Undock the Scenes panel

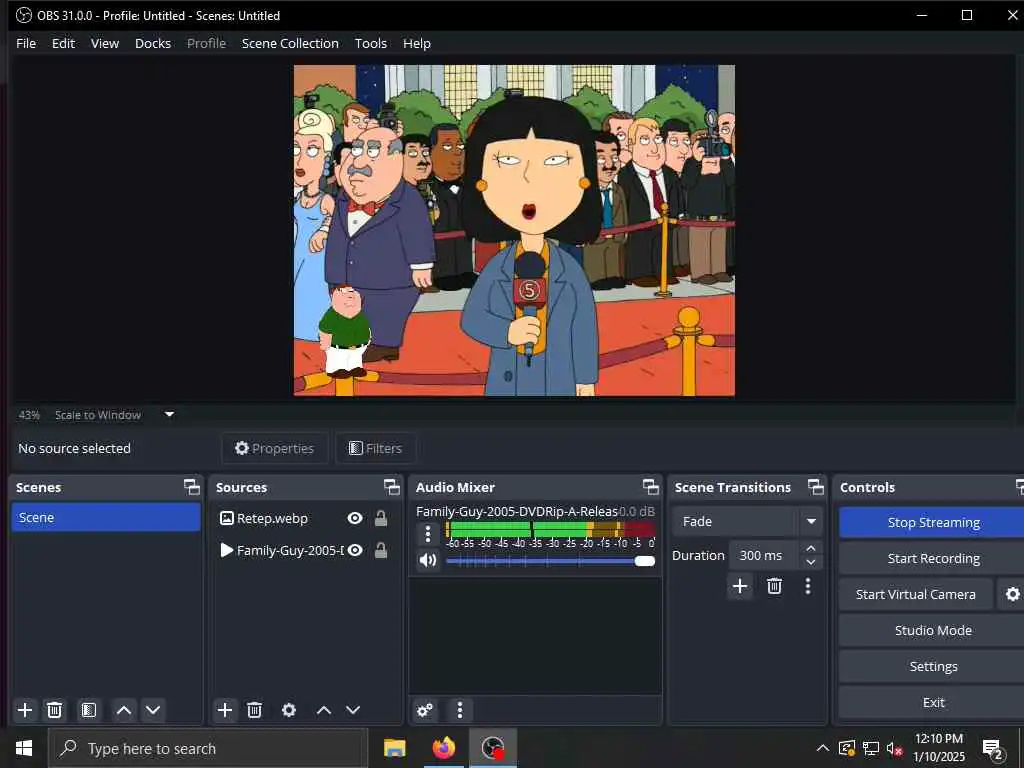[x=191, y=487]
